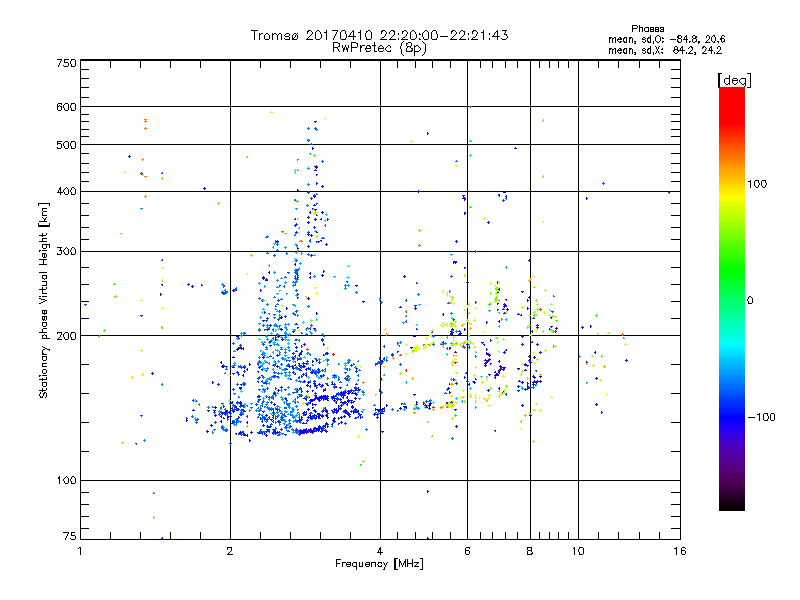Click the phase colorbar

(732, 298)
